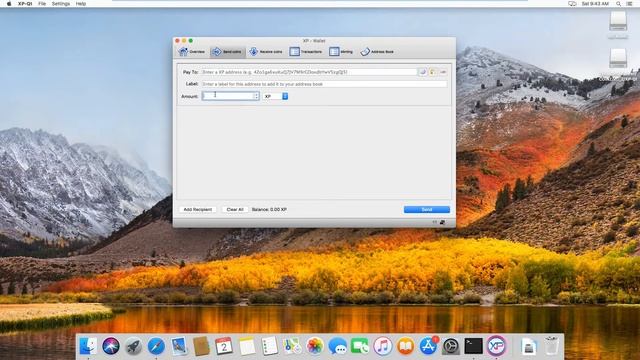The width and height of the screenshot is (640, 360).
Task: Open App Store from the Dock
Action: [x=428, y=346]
